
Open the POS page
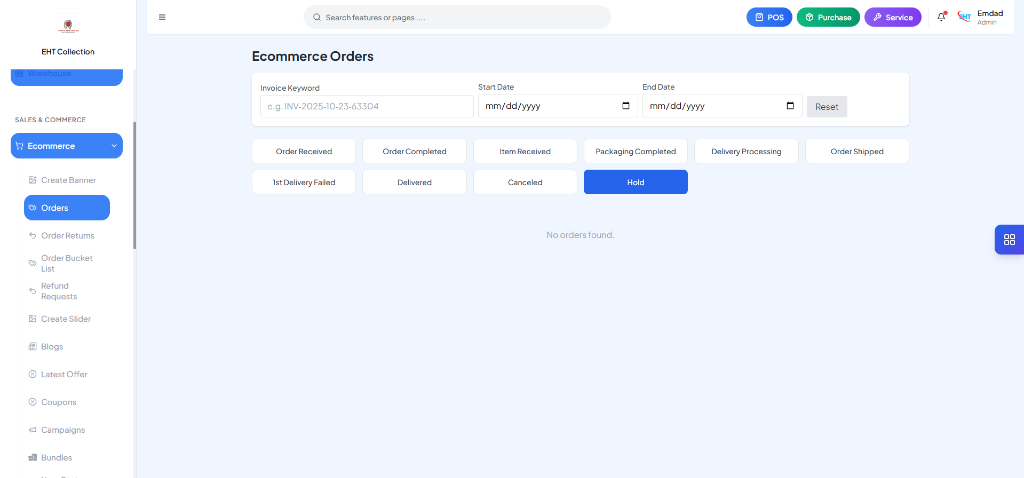pos(769,17)
